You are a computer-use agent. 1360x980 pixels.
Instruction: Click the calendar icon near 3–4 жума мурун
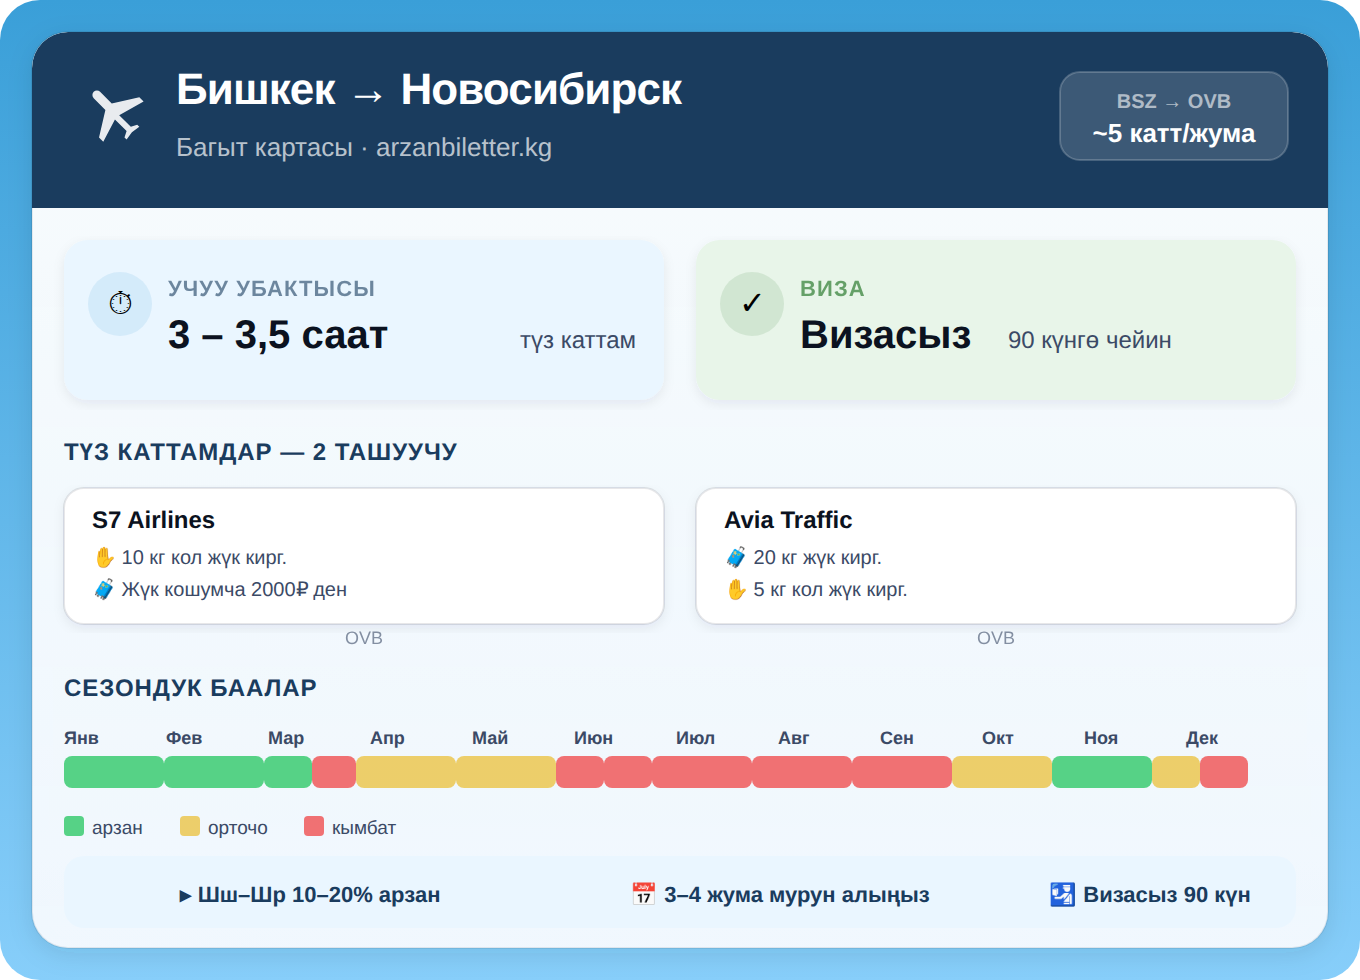[642, 894]
